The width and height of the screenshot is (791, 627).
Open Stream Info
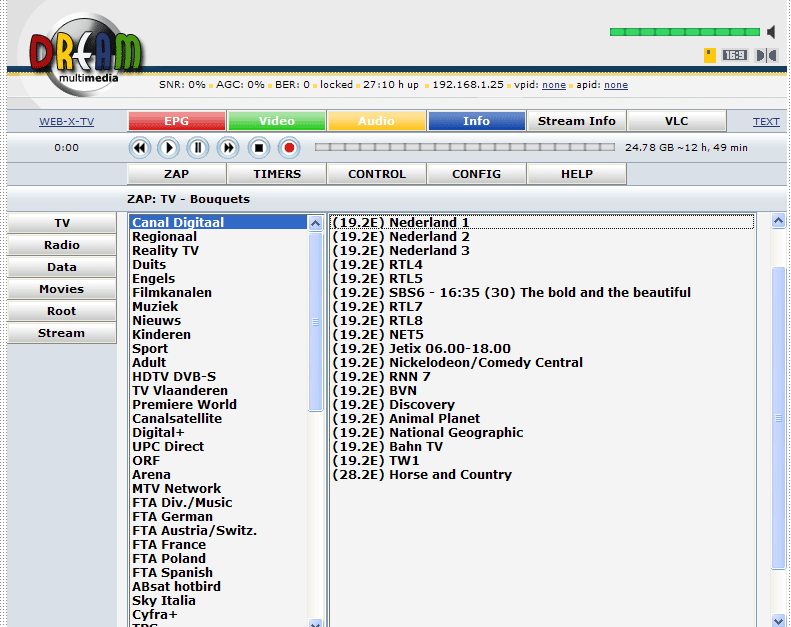pos(577,121)
